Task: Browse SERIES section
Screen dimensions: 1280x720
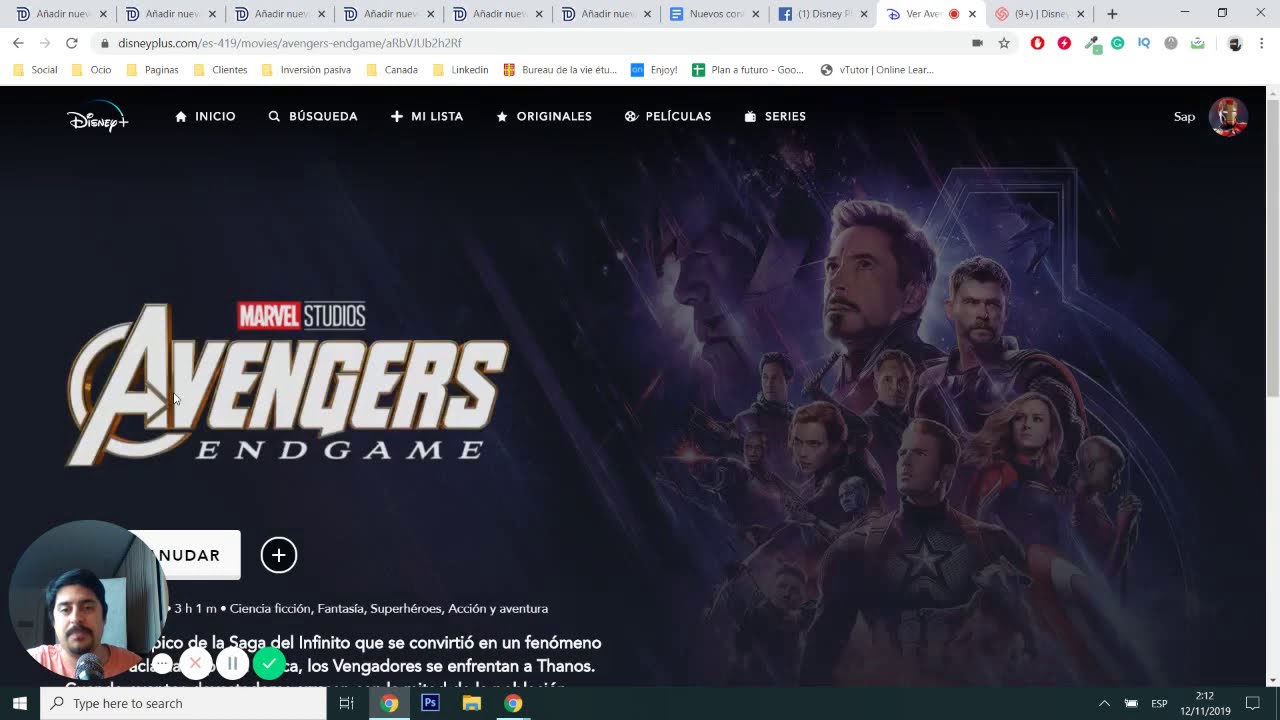Action: tap(775, 117)
